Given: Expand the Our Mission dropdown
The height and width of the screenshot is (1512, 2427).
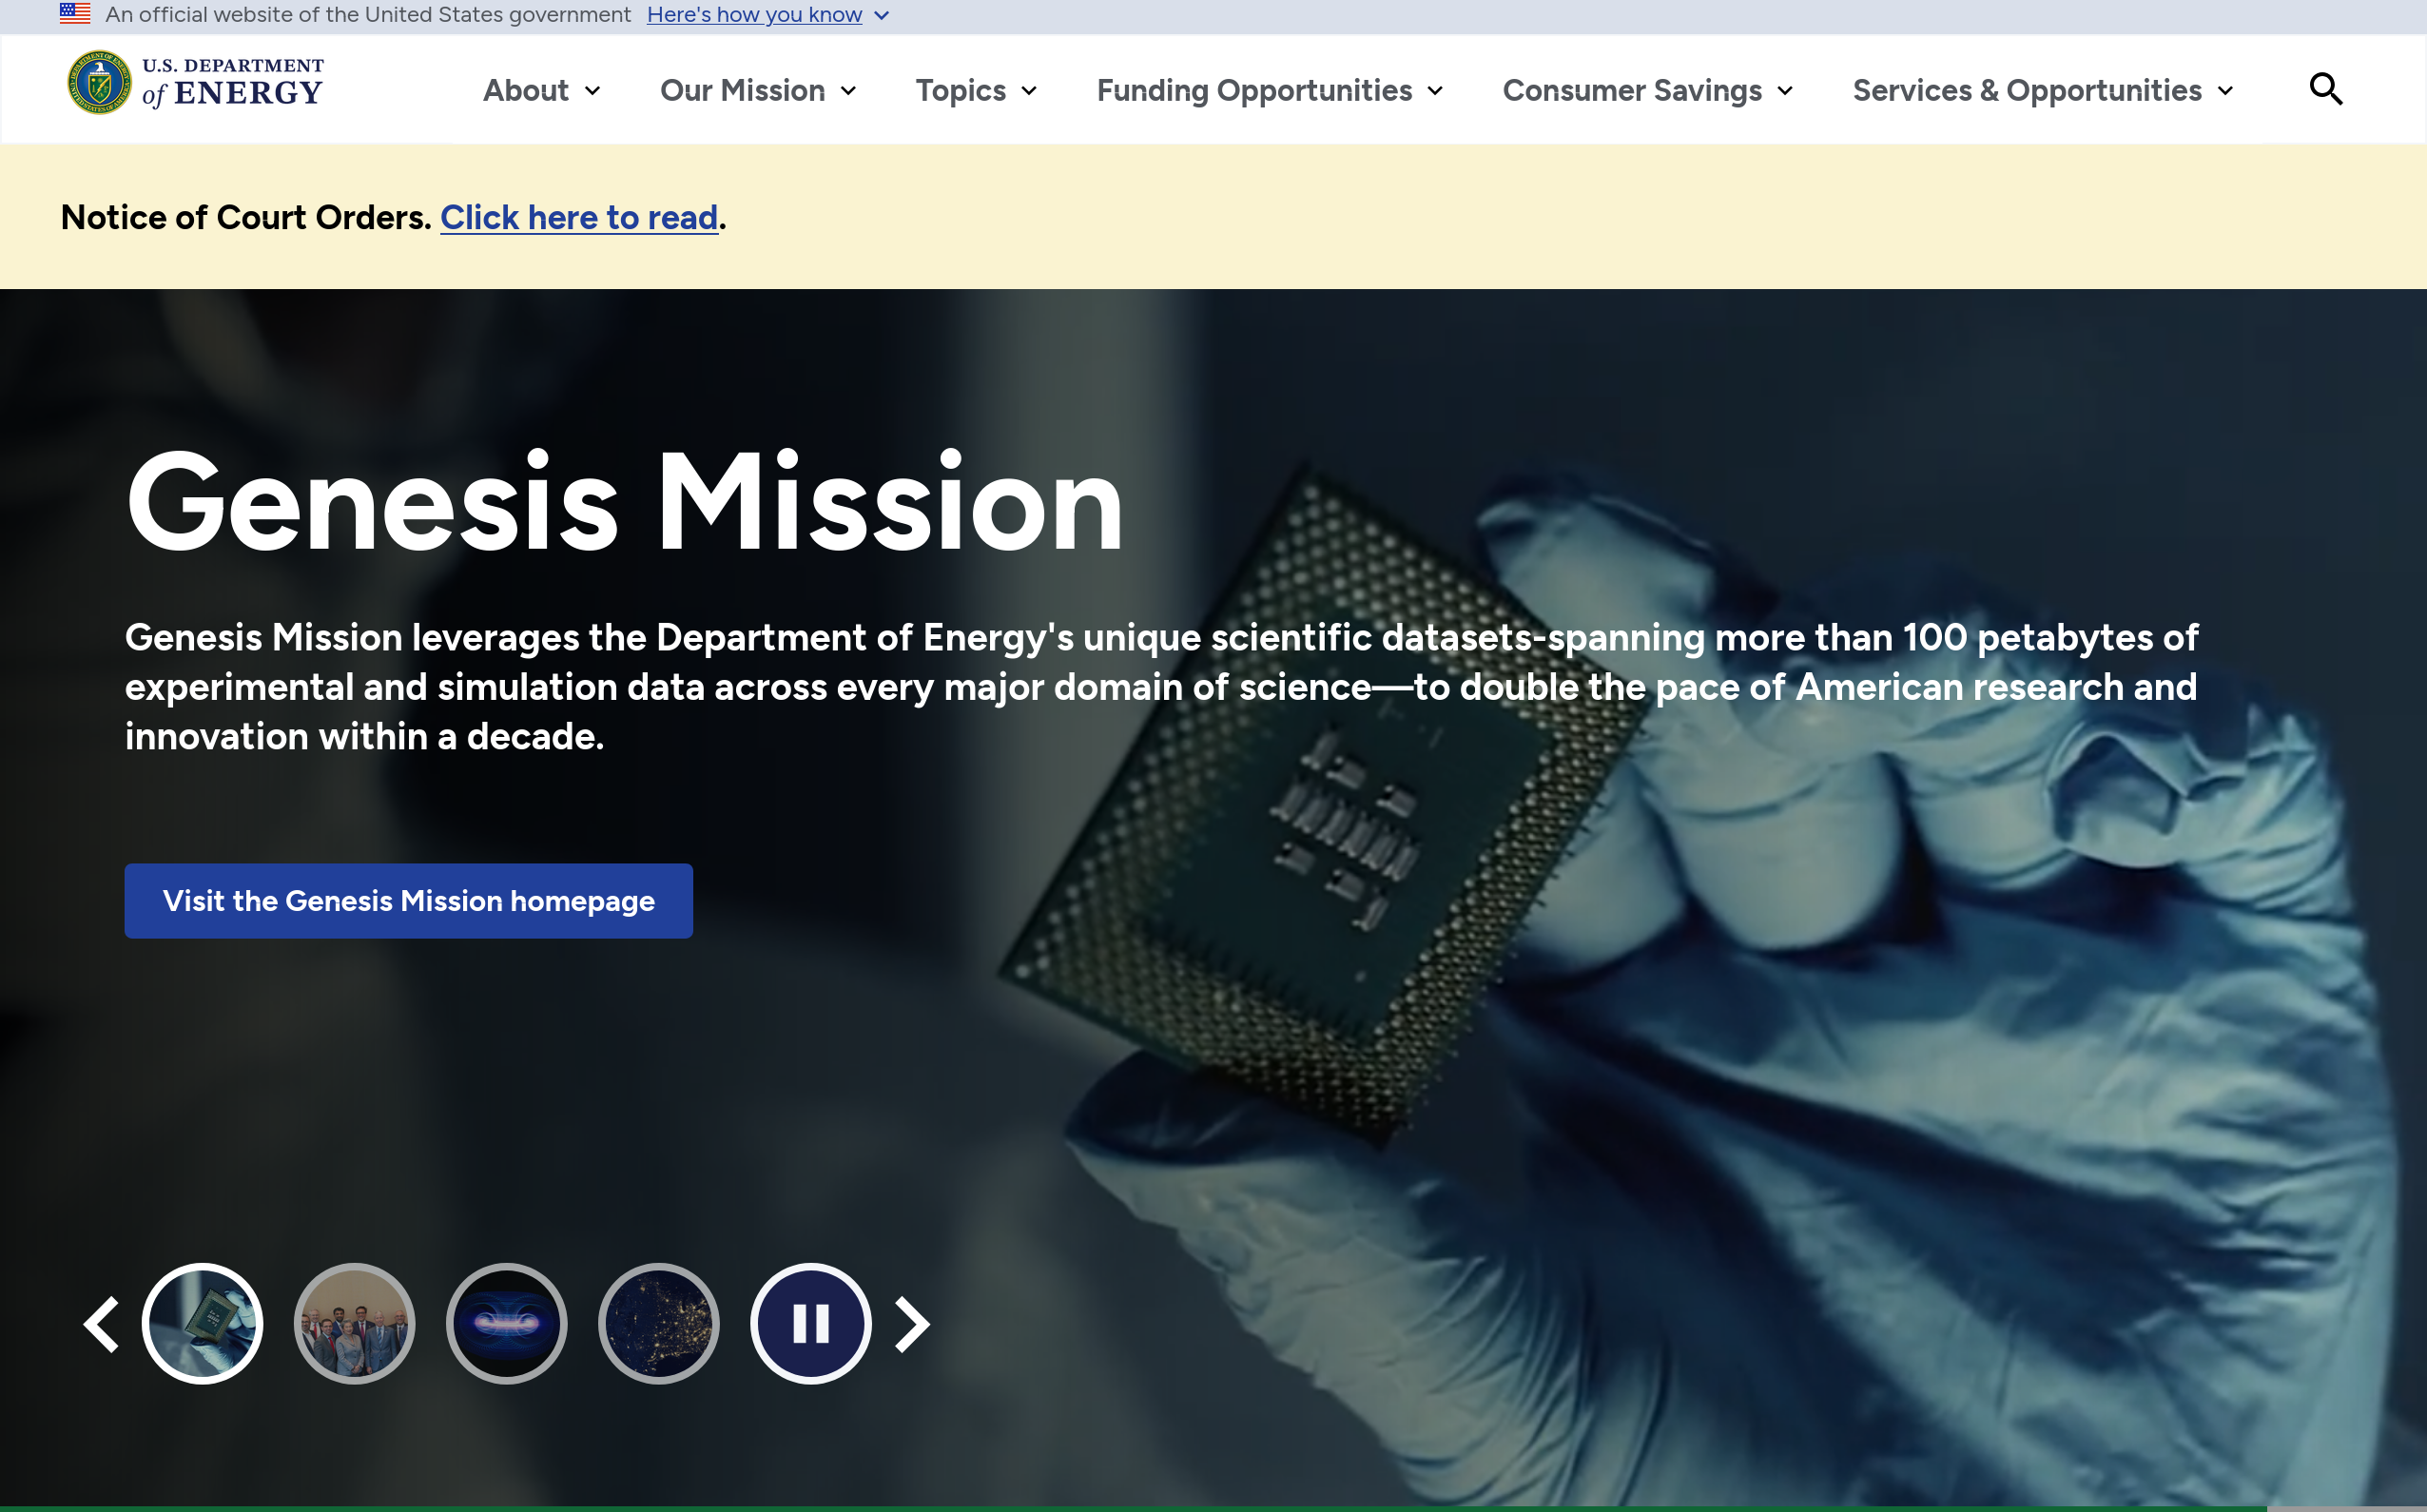Looking at the screenshot, I should pos(757,91).
